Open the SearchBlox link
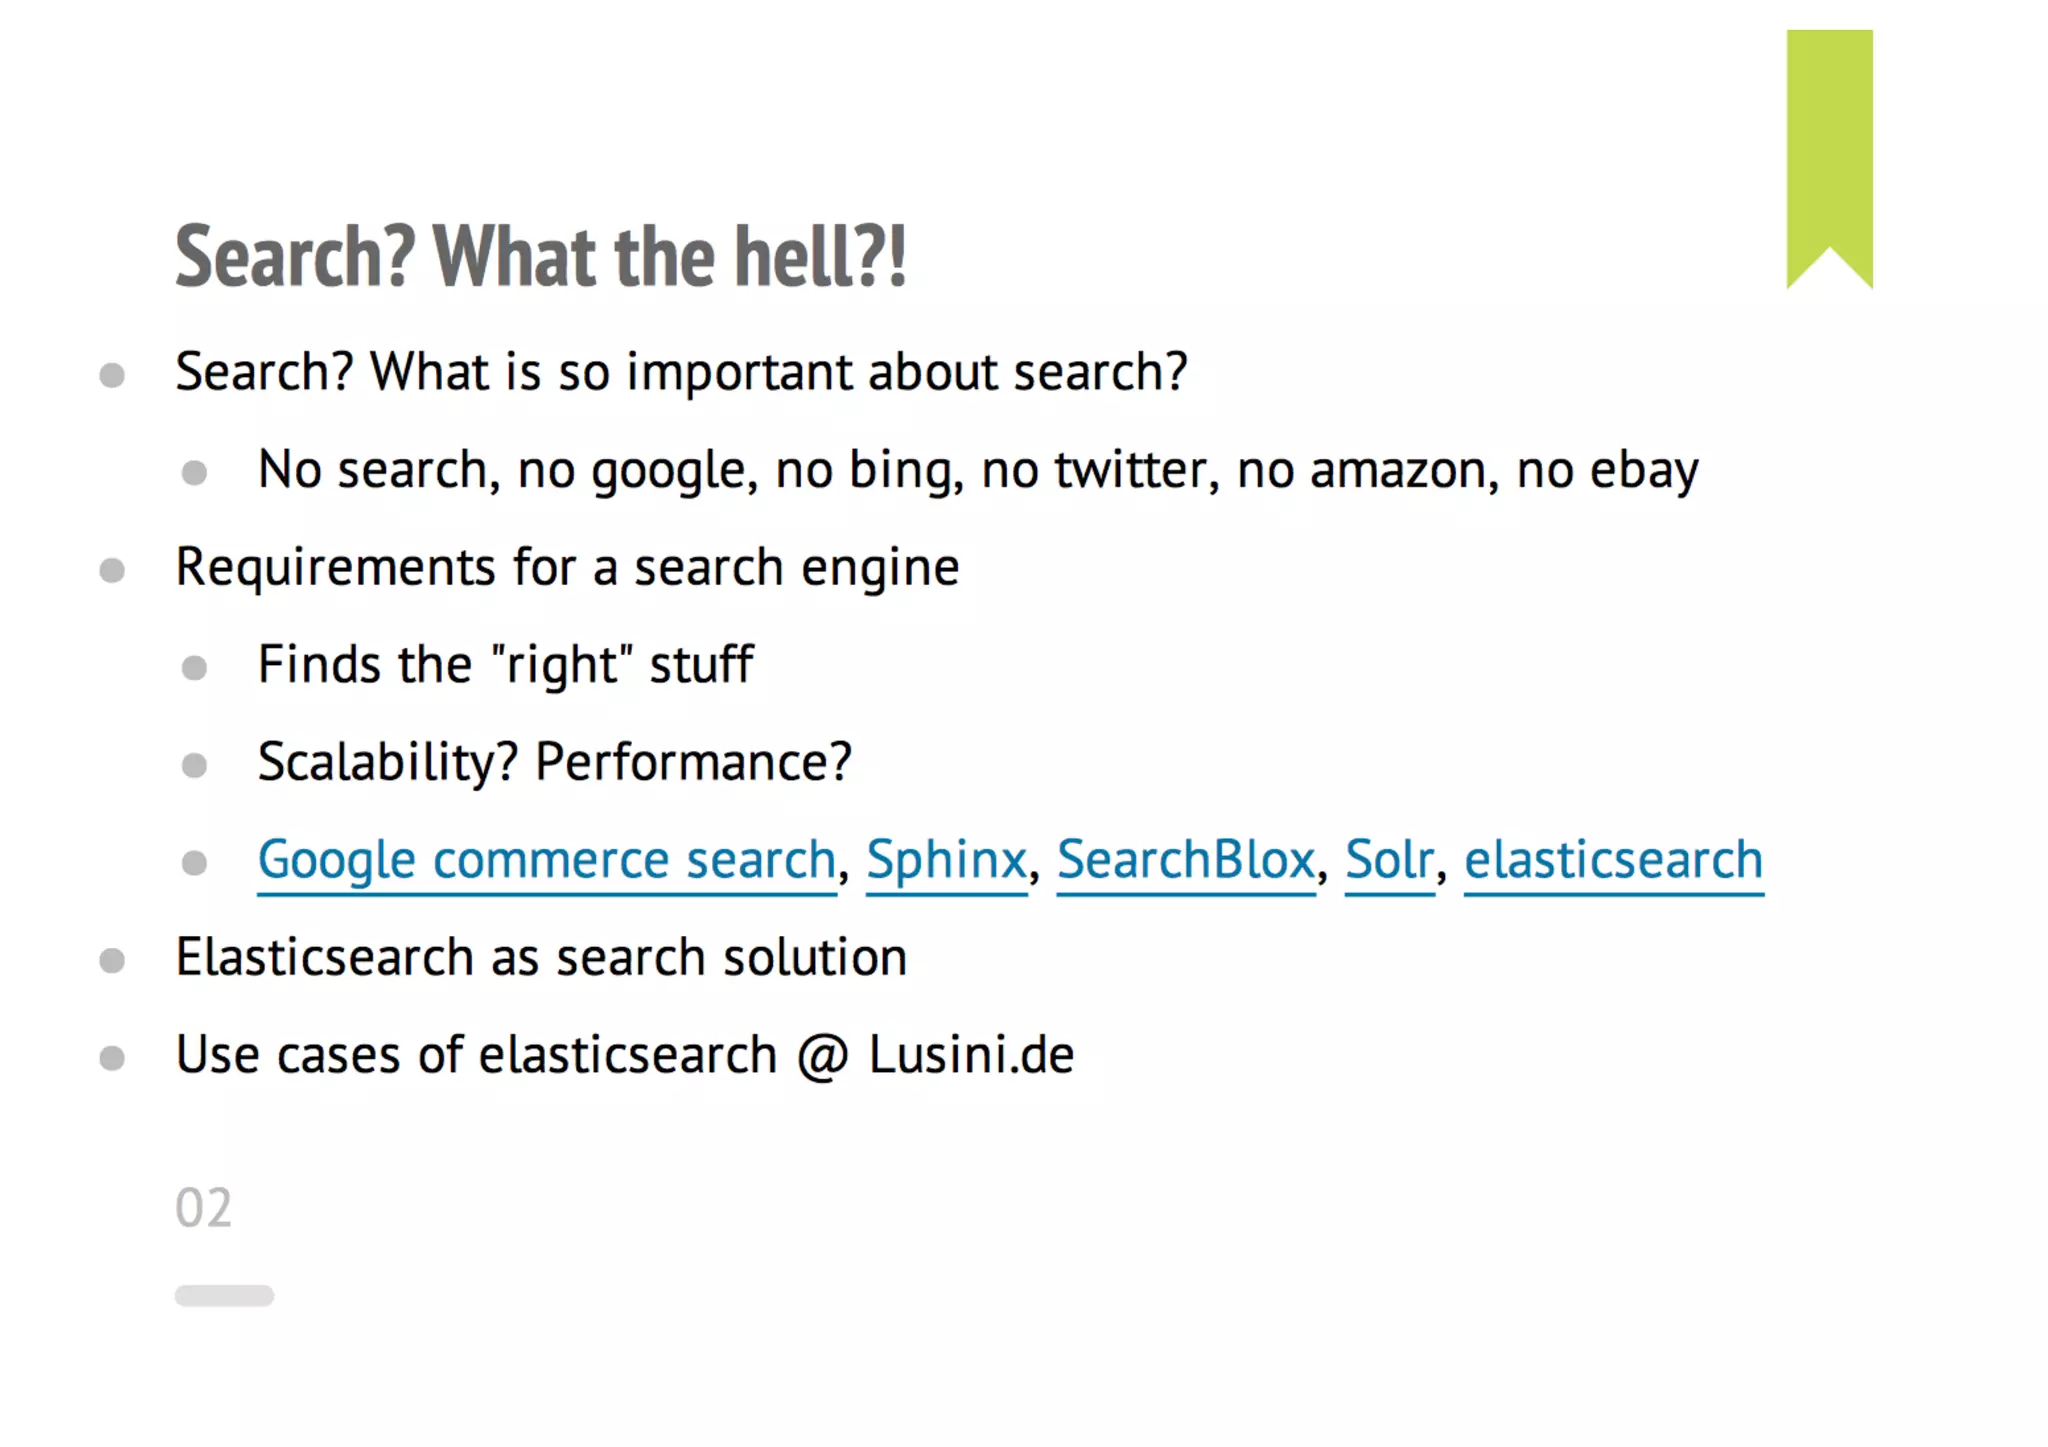Image resolution: width=2048 pixels, height=1447 pixels. point(1185,860)
